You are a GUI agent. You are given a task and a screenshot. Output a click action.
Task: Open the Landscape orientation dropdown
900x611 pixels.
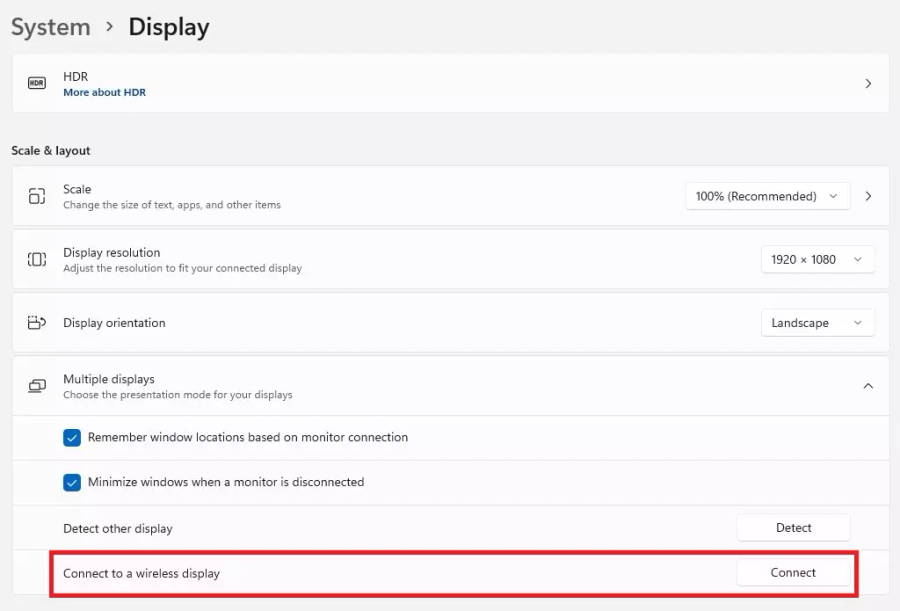[817, 323]
